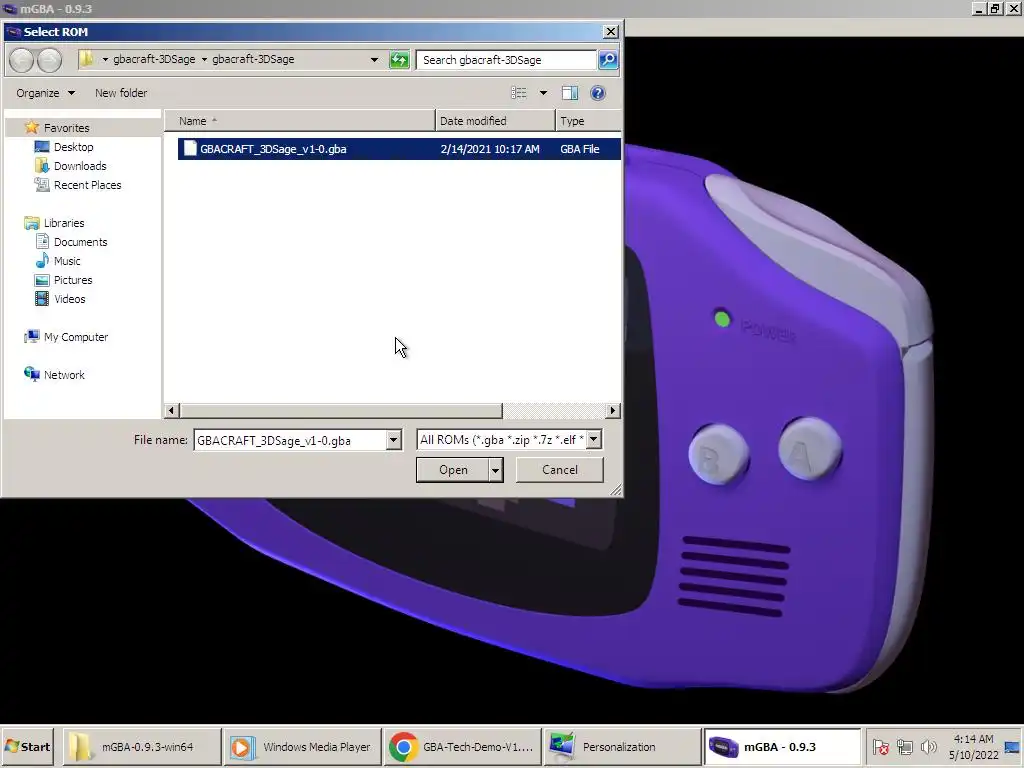Open the Windows Start menu
The width and height of the screenshot is (1024, 768).
pos(27,746)
